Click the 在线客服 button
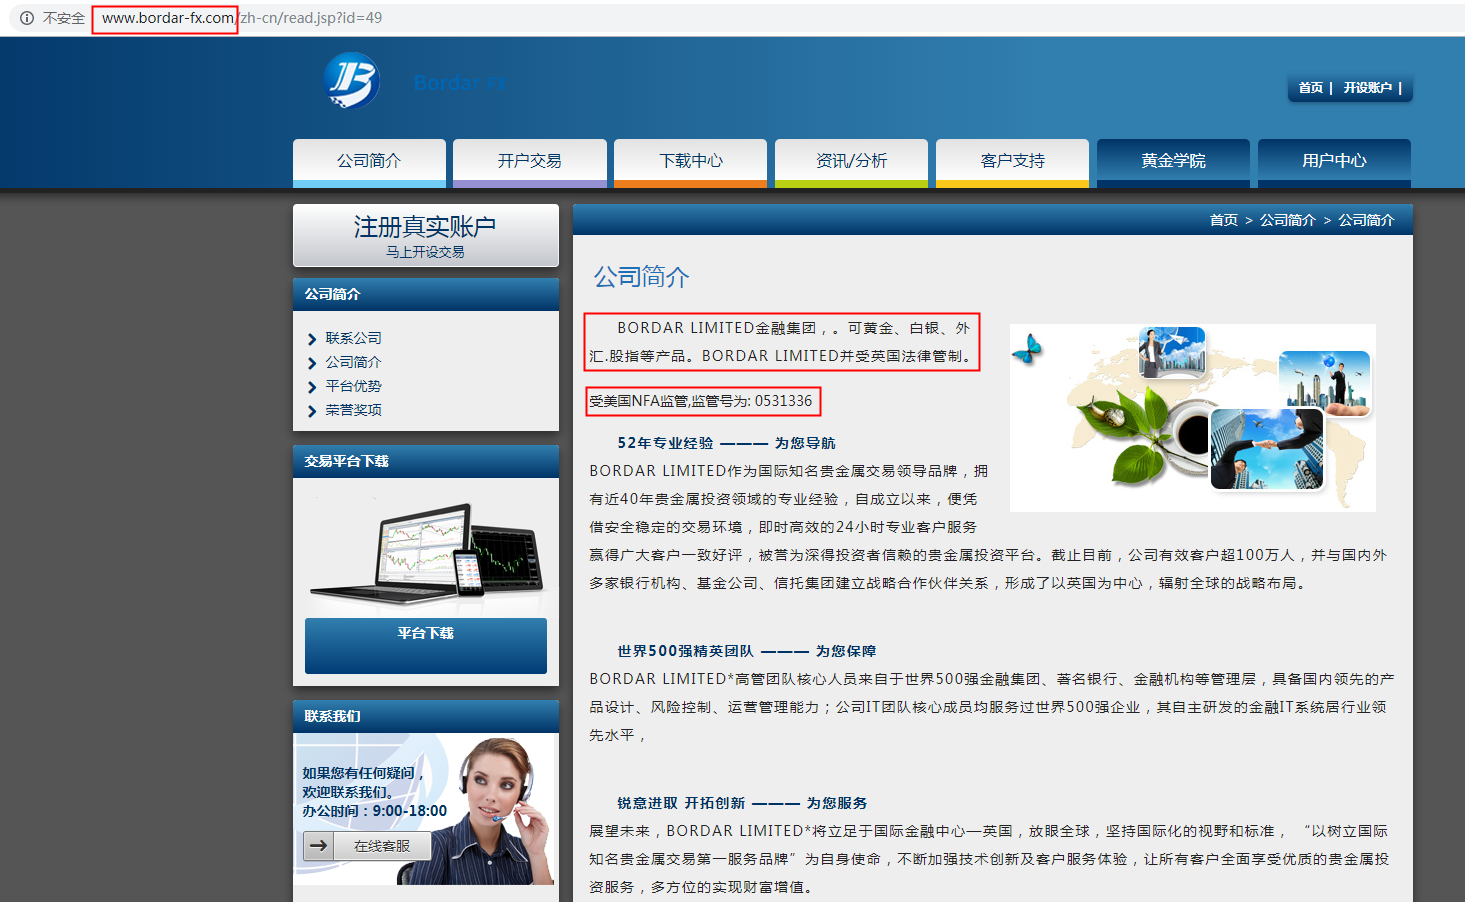 point(368,846)
